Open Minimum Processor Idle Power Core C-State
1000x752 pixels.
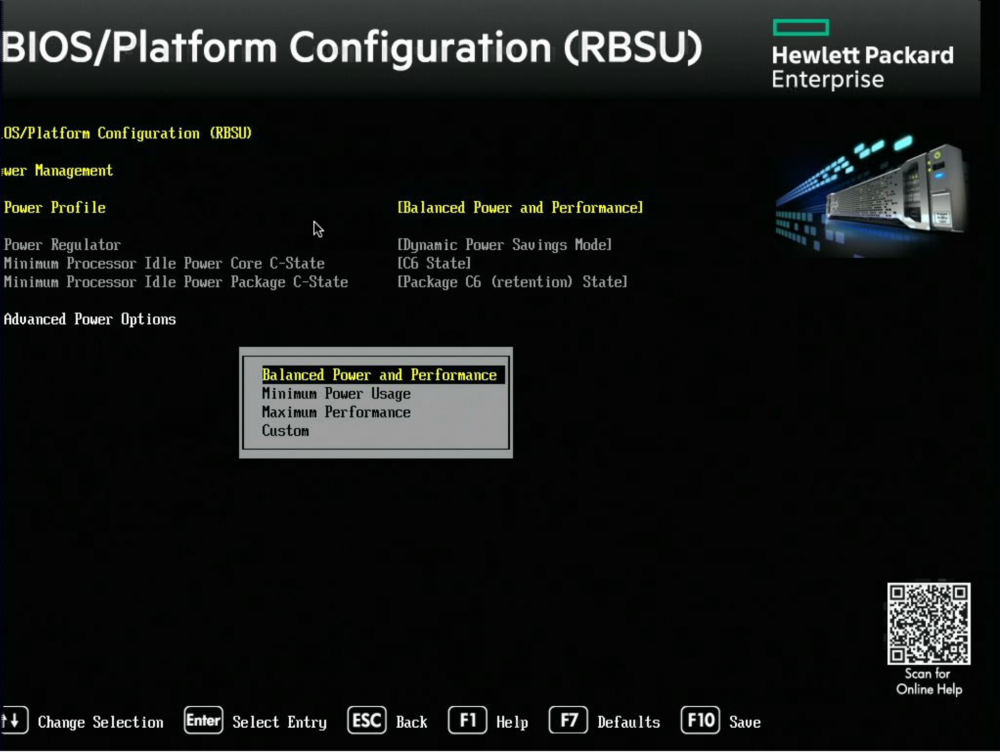click(164, 263)
